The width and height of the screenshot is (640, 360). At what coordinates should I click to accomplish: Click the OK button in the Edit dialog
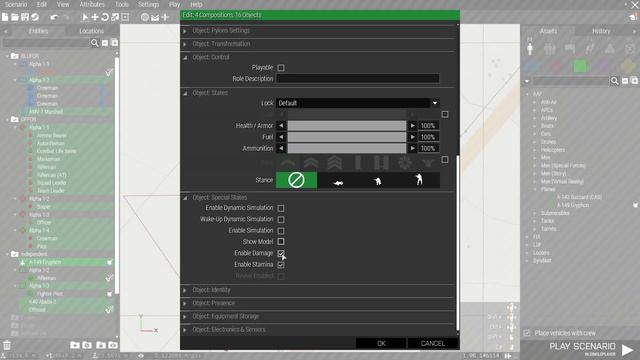click(381, 343)
